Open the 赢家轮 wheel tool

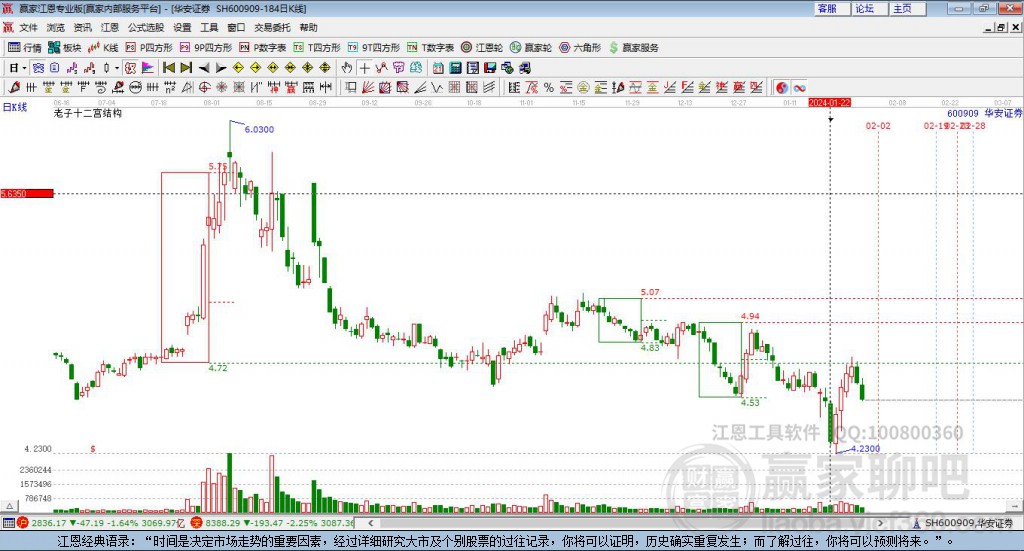point(531,48)
